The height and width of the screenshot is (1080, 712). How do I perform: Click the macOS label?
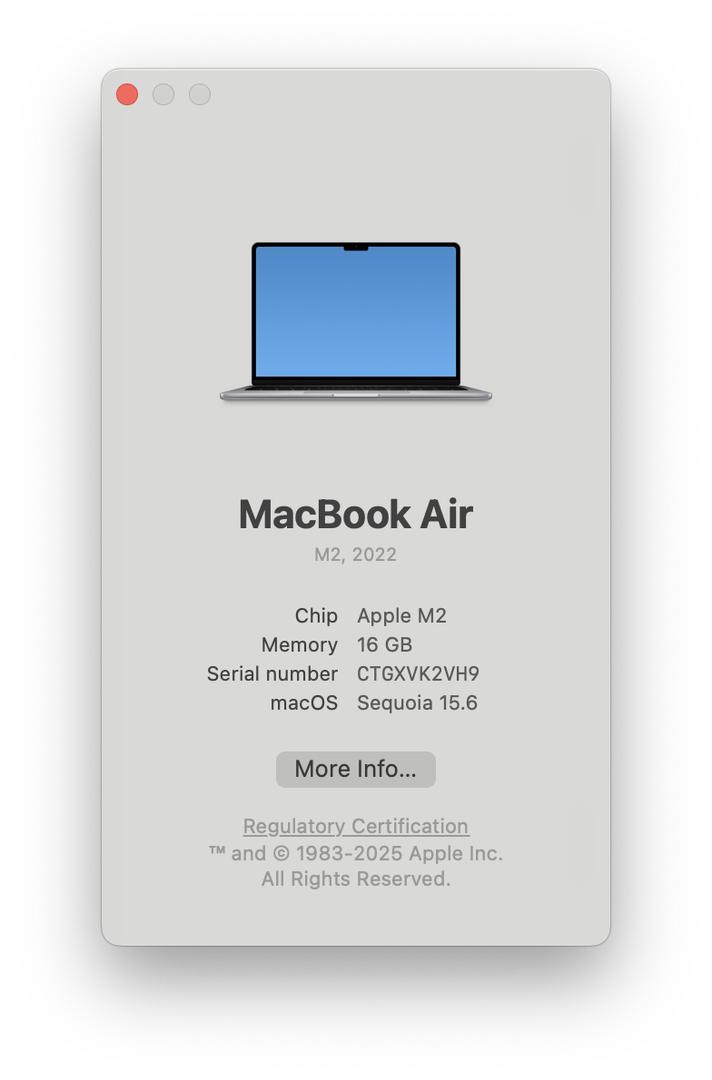304,703
